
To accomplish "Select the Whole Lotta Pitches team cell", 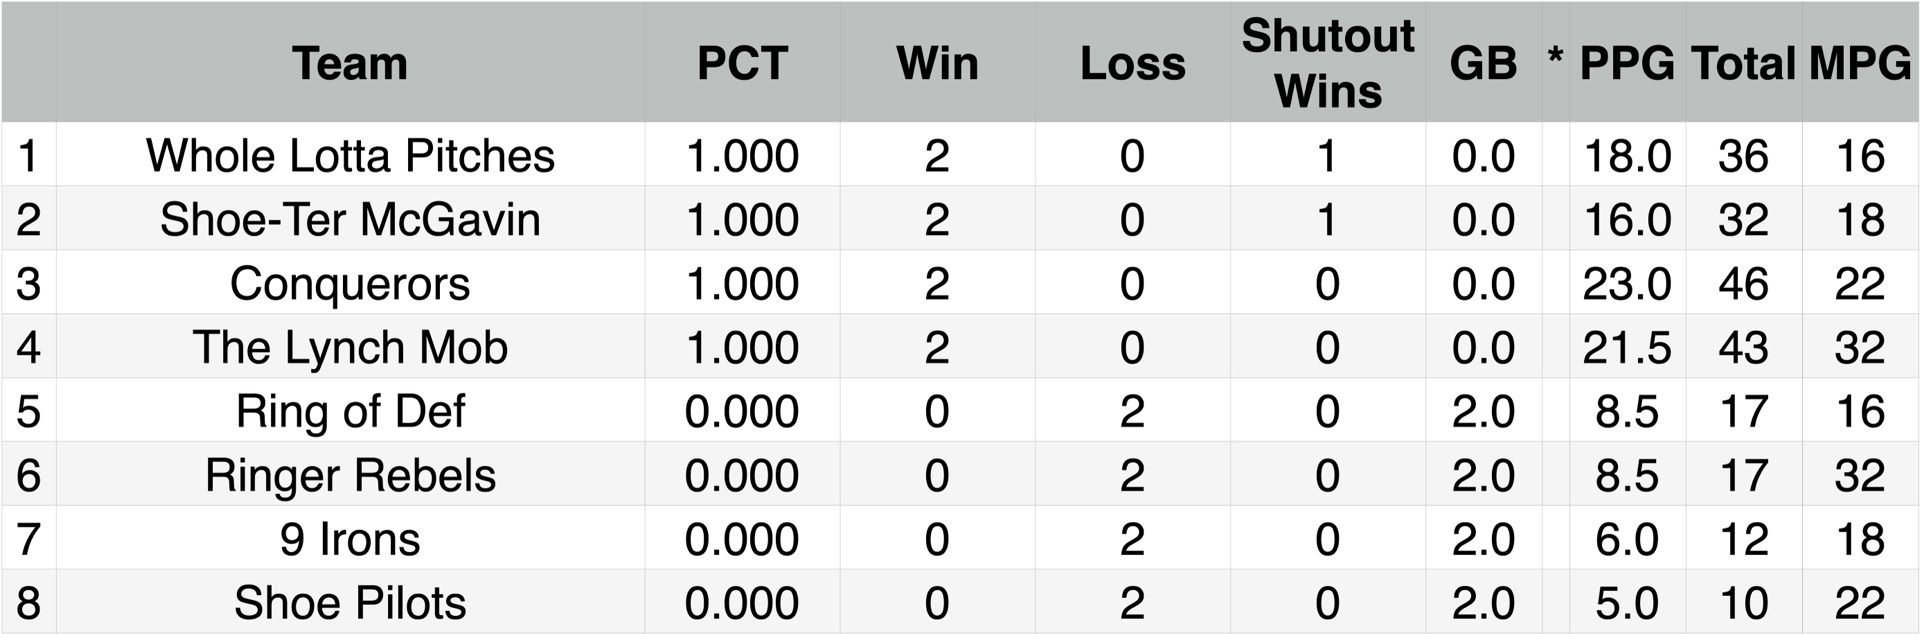I will point(350,156).
